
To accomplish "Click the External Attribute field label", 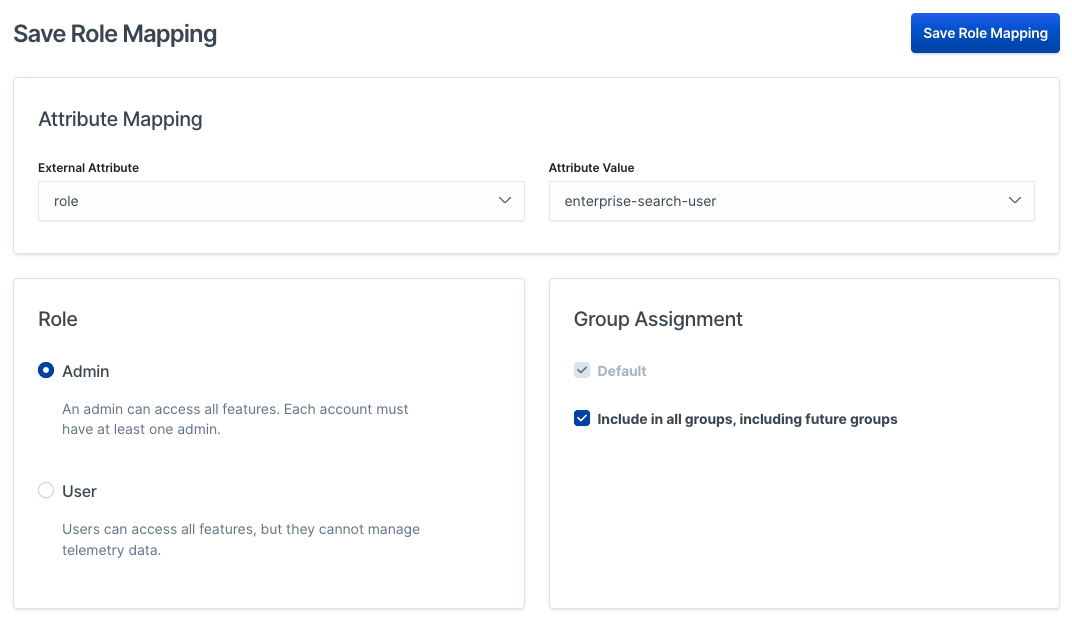I will (x=88, y=168).
